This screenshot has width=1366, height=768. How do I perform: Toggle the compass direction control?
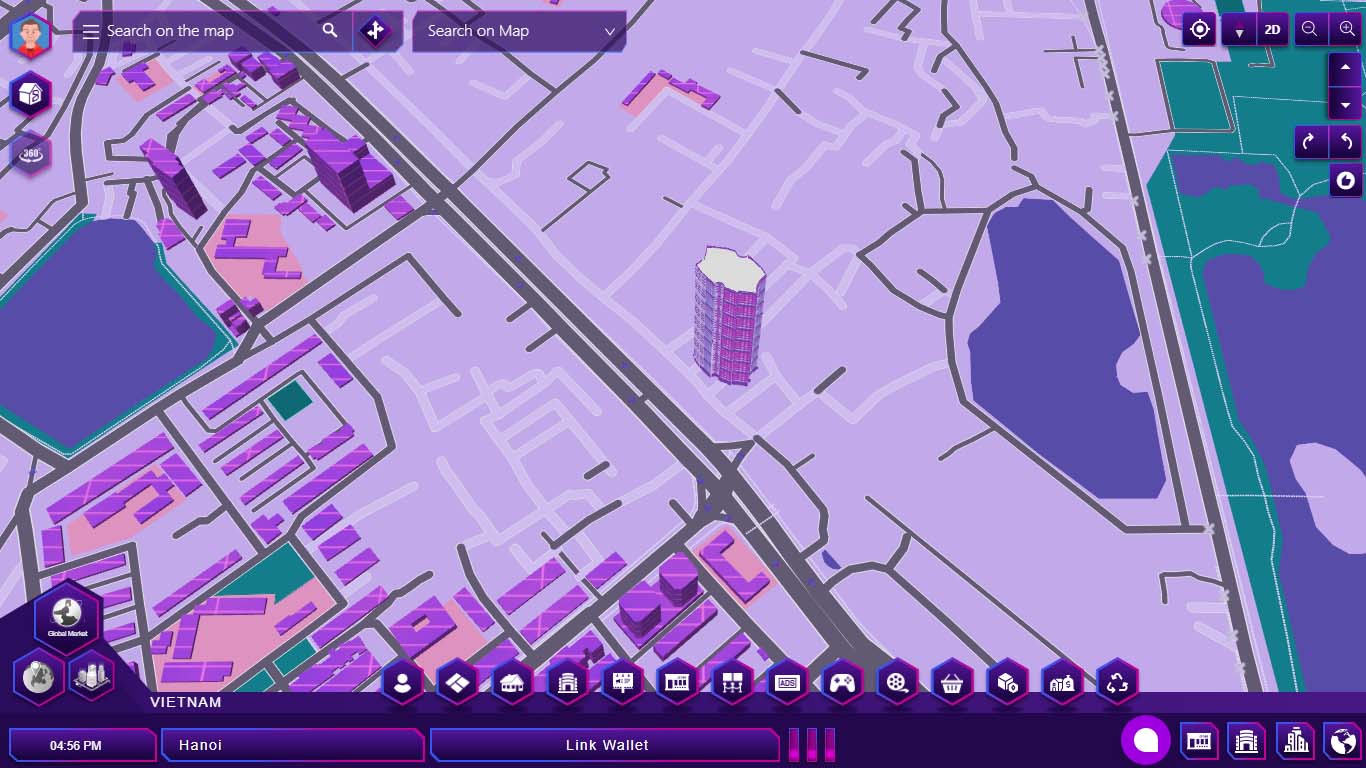tap(1239, 31)
